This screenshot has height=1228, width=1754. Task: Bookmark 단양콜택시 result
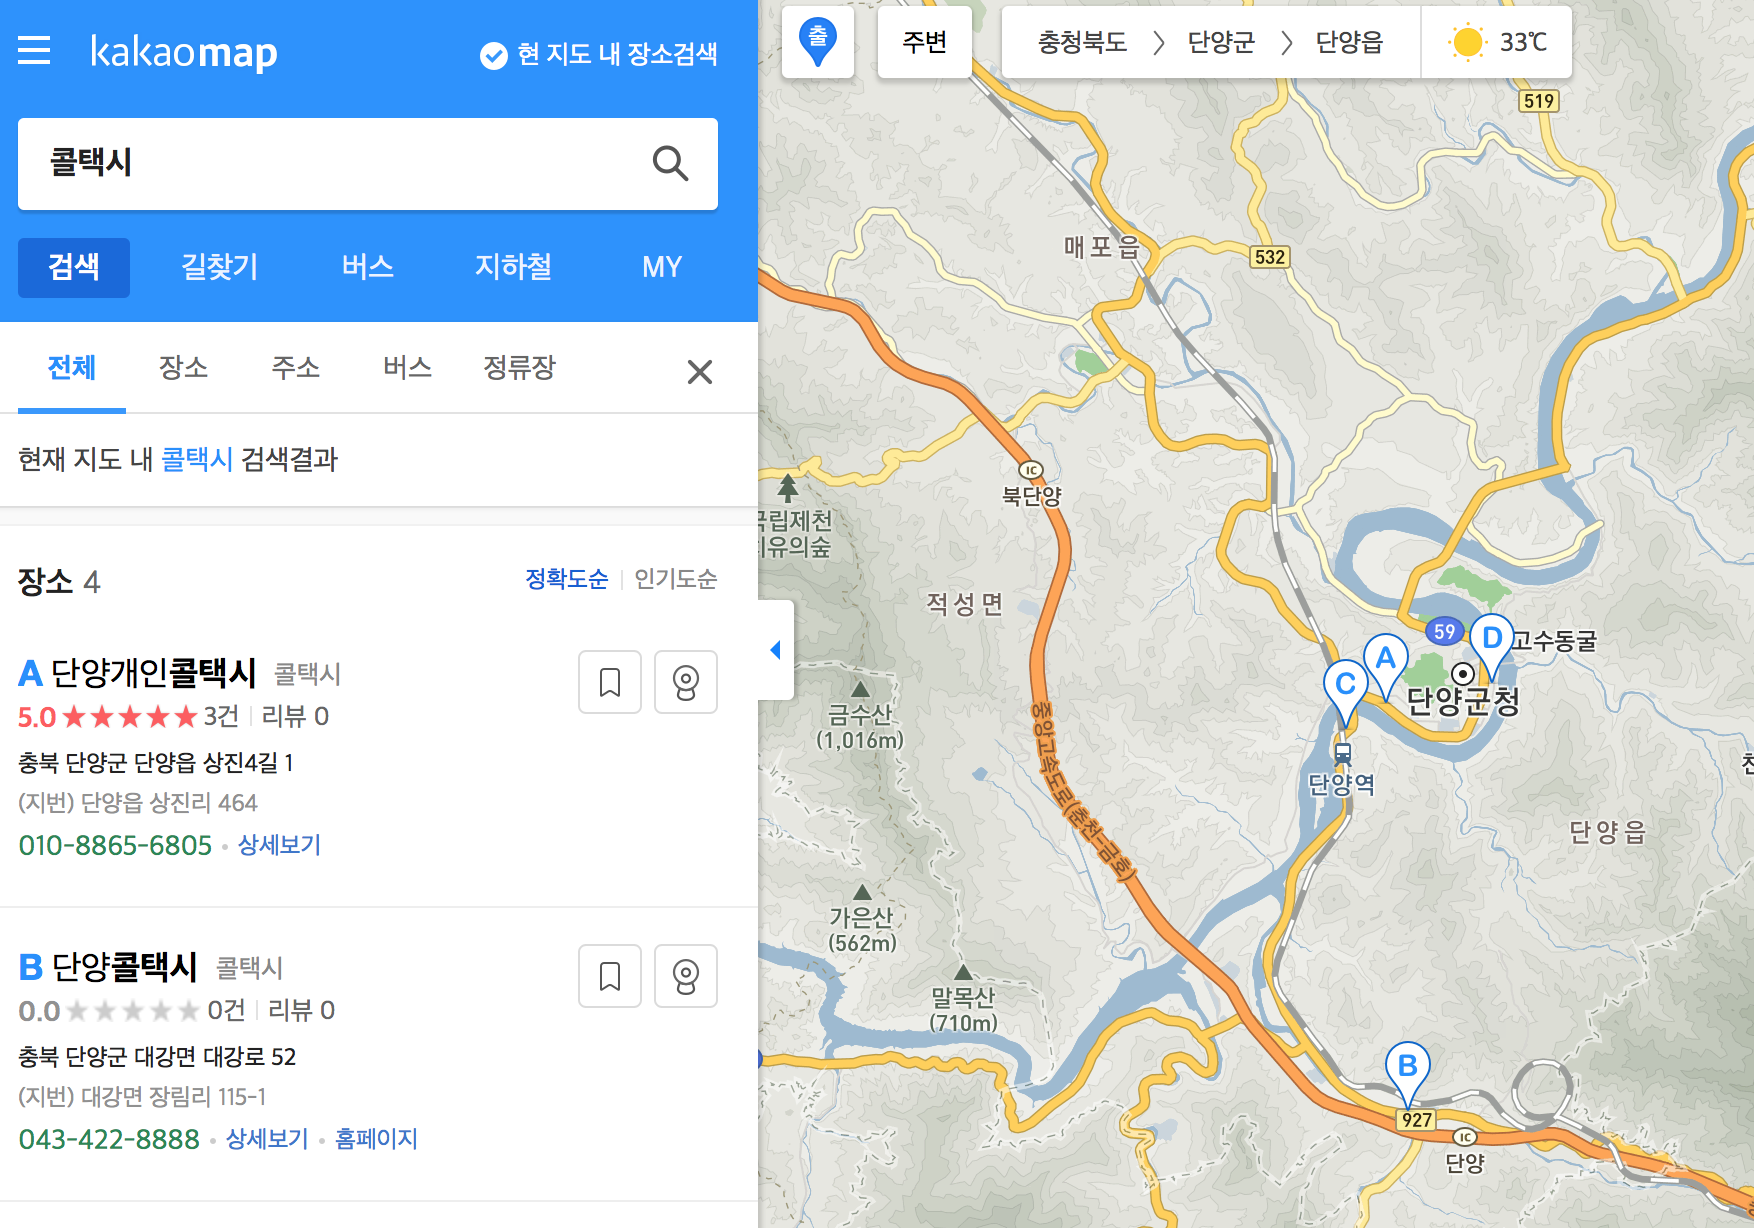point(610,976)
